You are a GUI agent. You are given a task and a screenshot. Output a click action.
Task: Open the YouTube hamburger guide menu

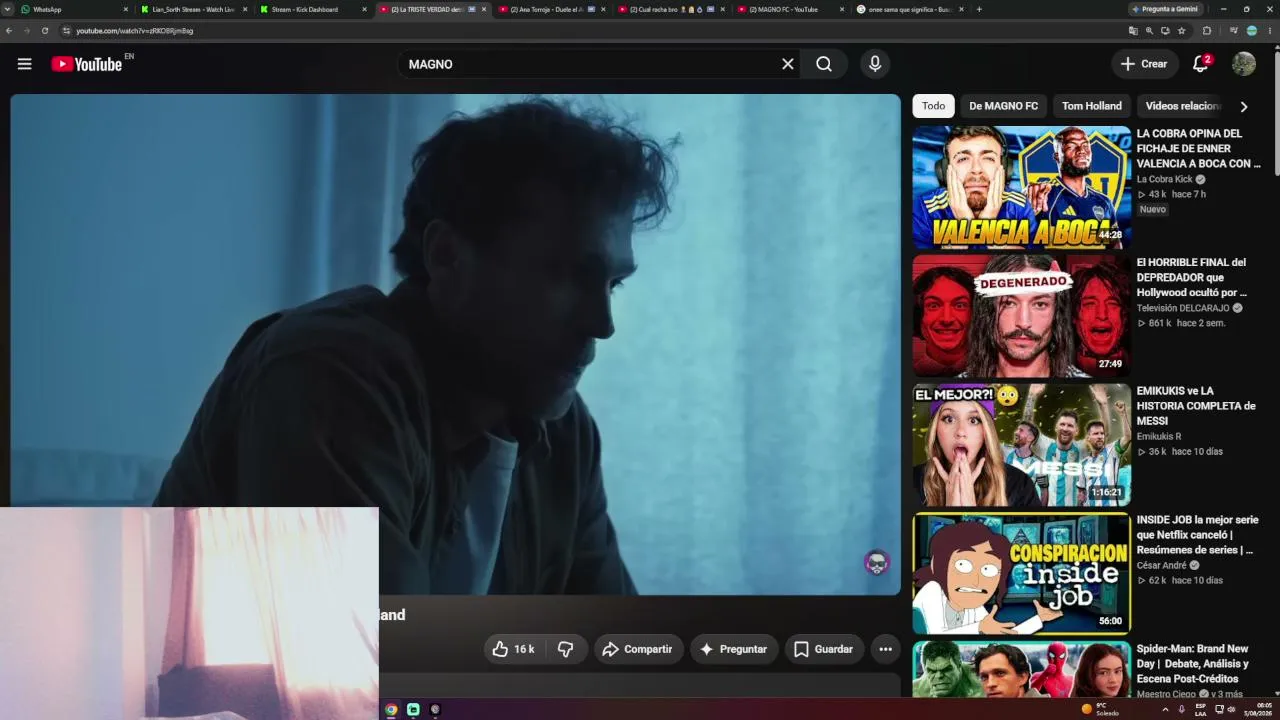24,64
